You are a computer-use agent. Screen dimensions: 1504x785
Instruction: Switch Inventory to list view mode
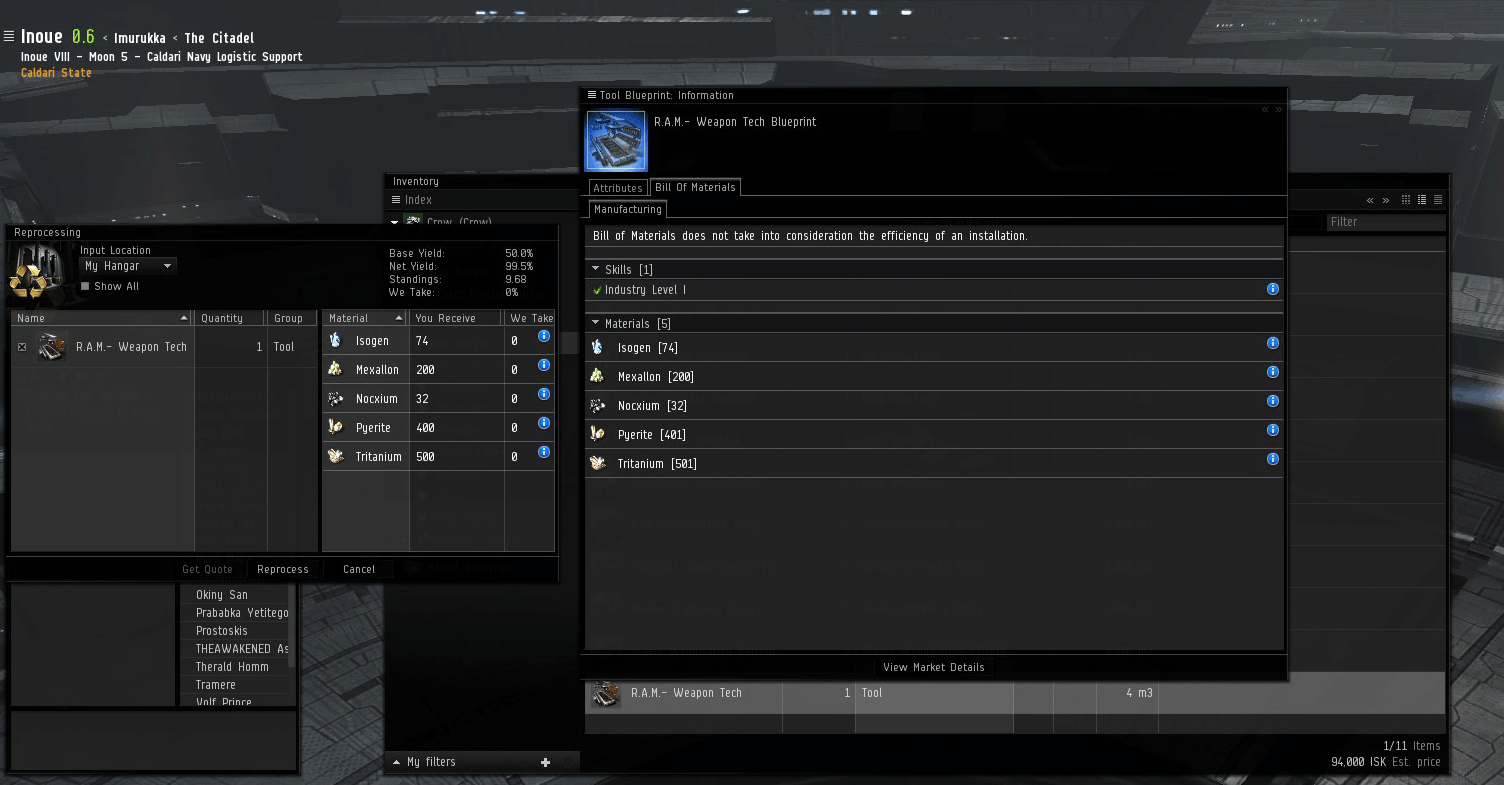coord(1438,200)
